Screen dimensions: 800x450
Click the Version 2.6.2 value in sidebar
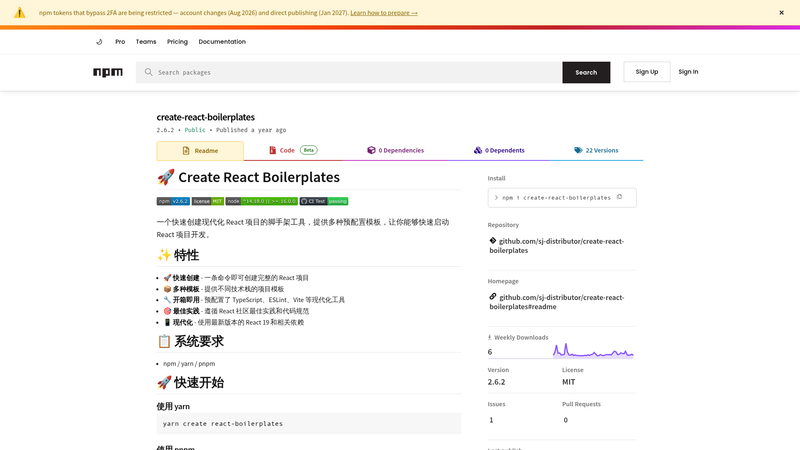496,382
